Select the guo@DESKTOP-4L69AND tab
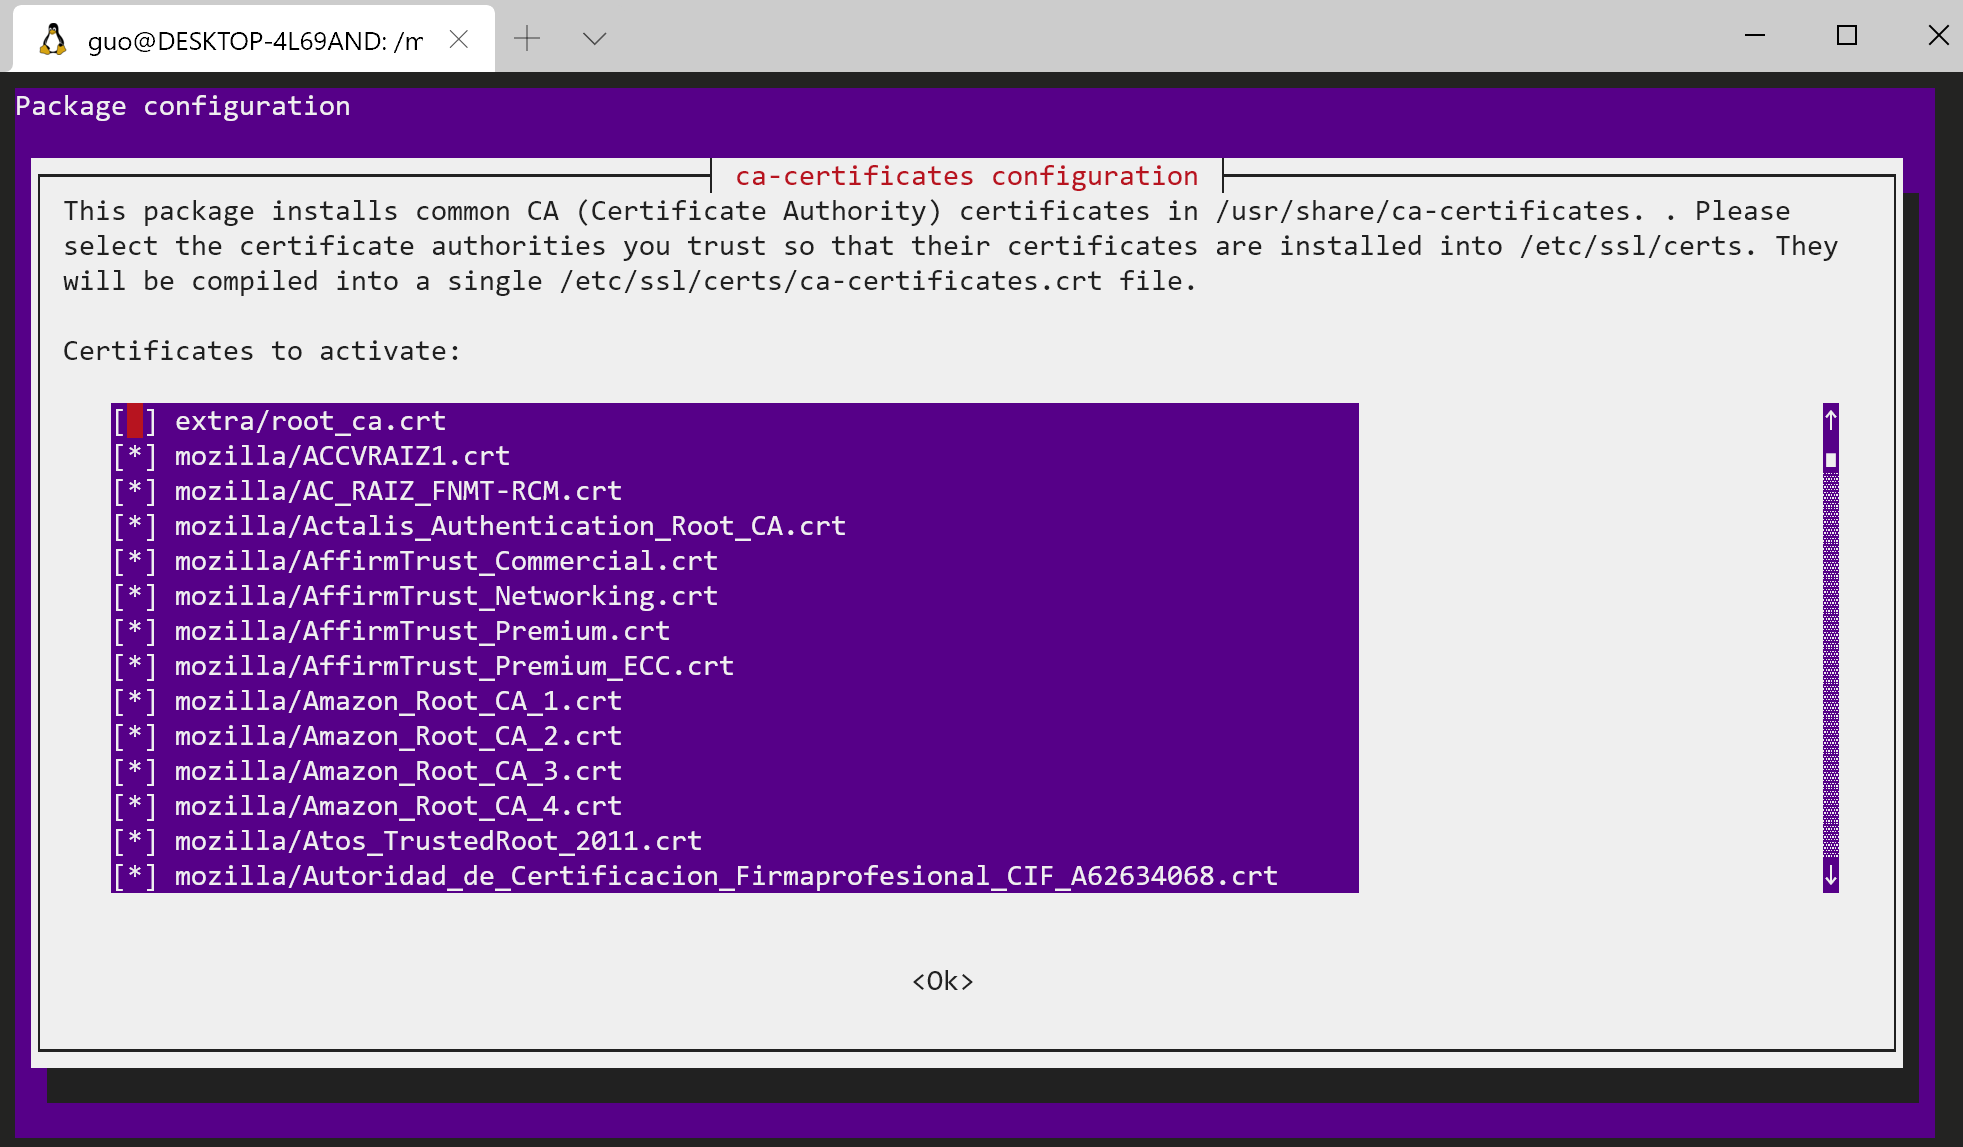This screenshot has width=1963, height=1147. pos(254,40)
